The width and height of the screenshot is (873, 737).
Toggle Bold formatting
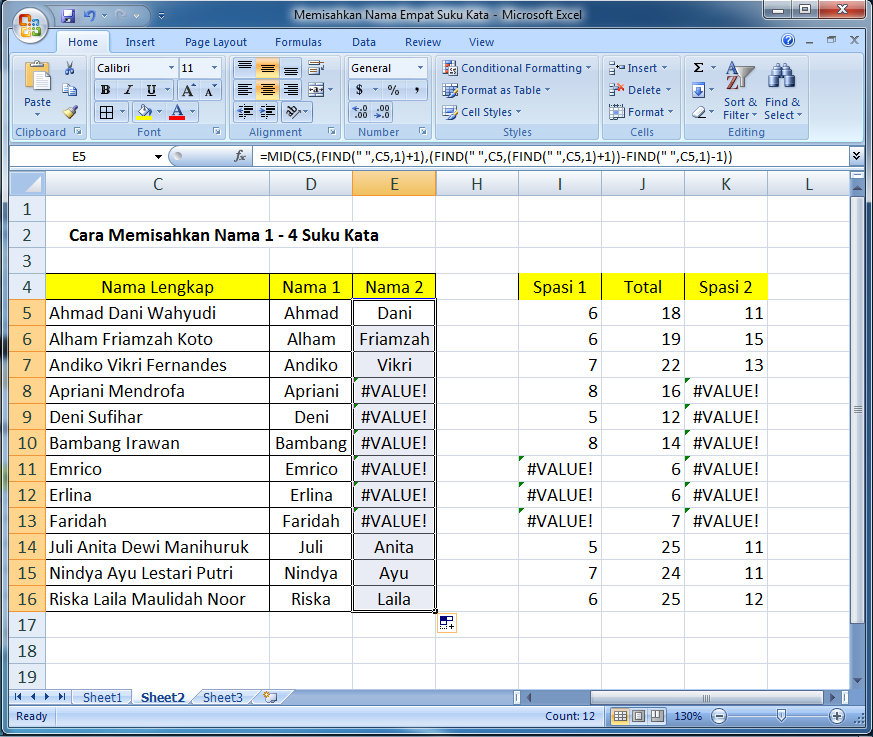tap(105, 90)
